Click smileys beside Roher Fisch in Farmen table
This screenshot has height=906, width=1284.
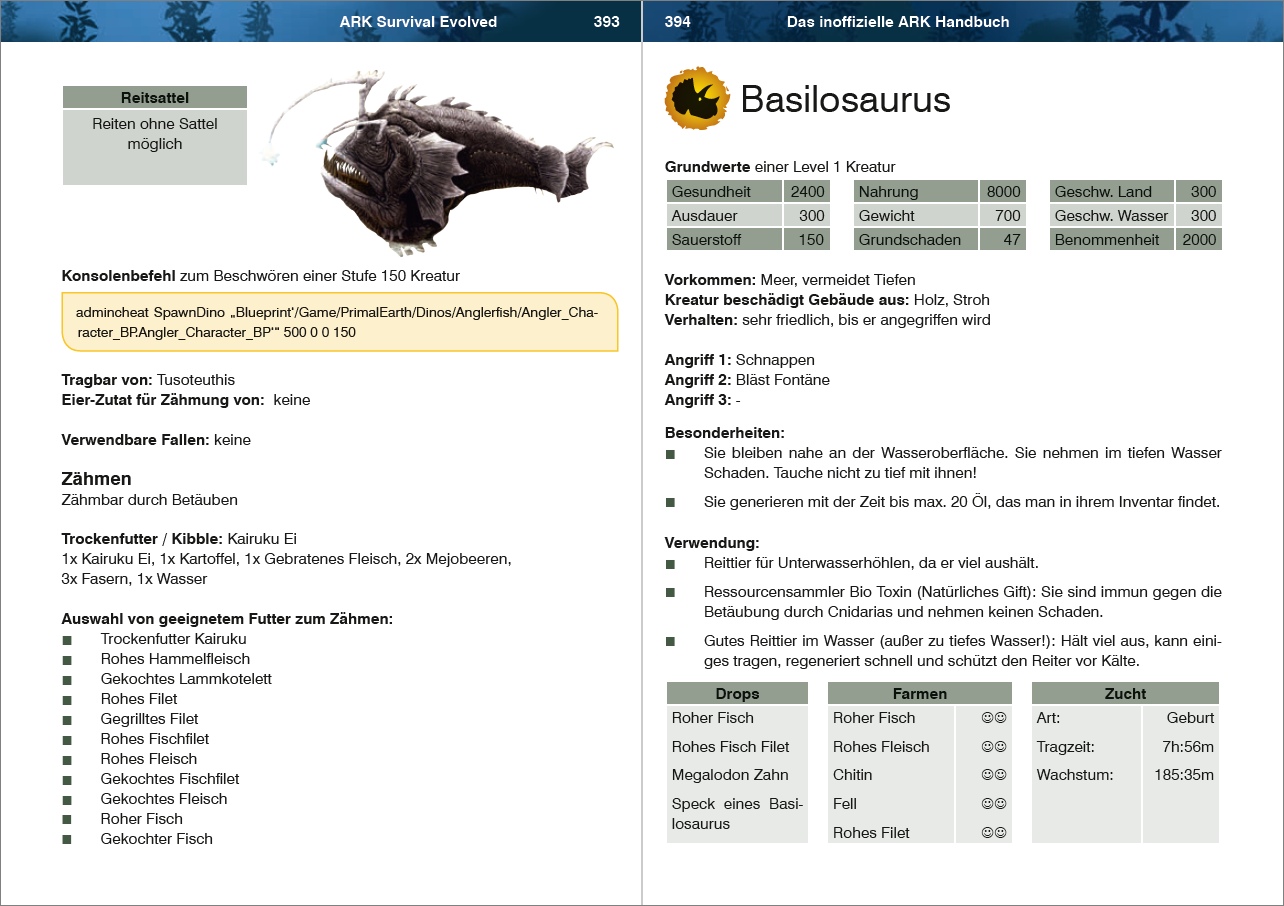tap(993, 718)
